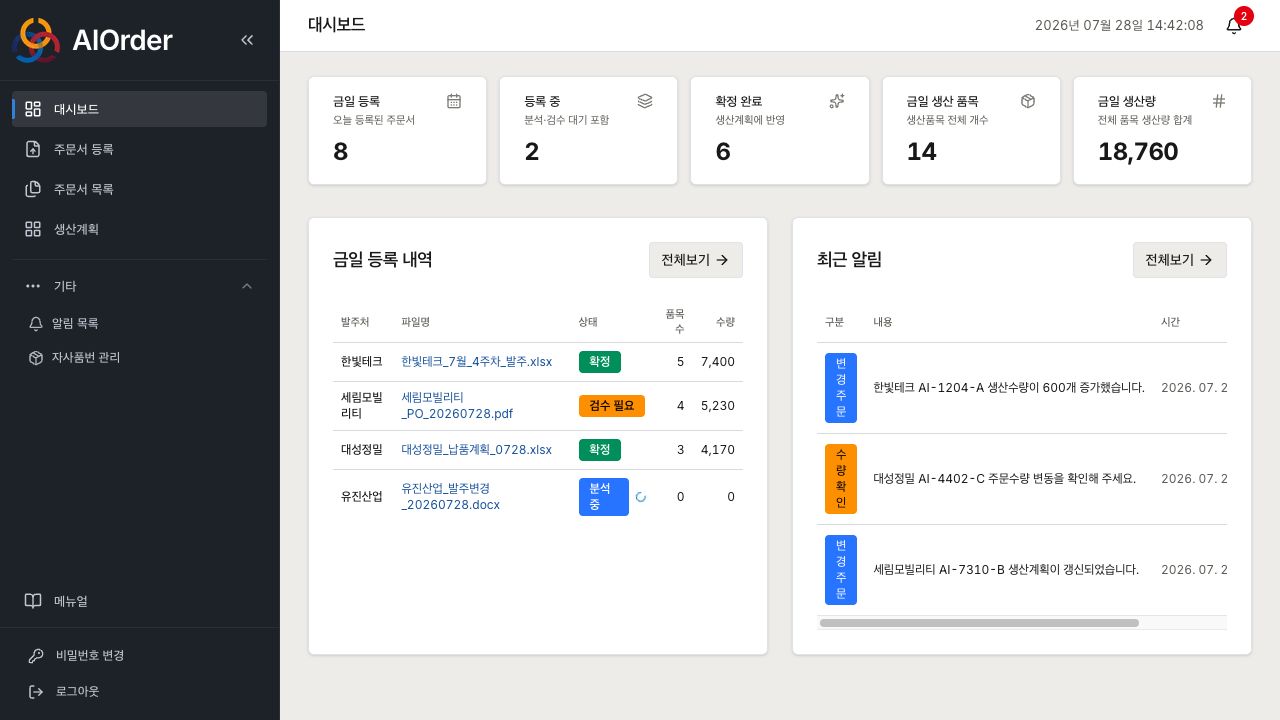Open file 세림모빌리티_PO_20260728.pdf
The height and width of the screenshot is (720, 1280).
click(x=457, y=406)
